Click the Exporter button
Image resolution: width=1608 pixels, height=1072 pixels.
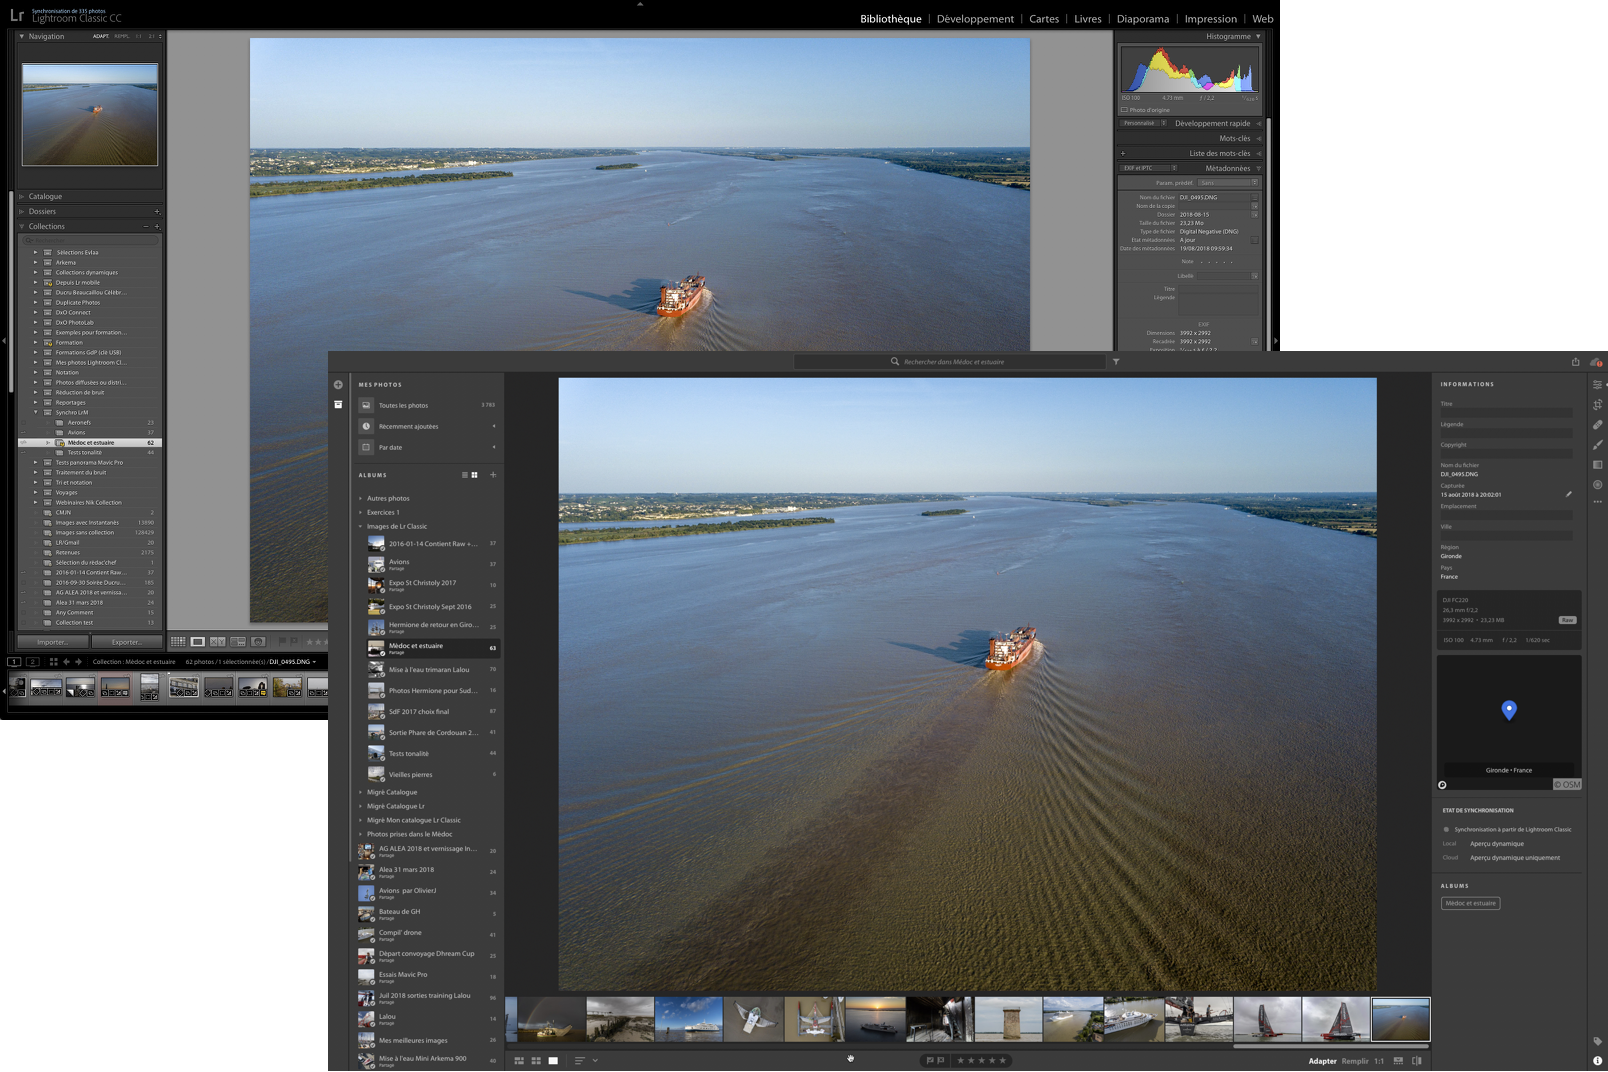coord(126,642)
